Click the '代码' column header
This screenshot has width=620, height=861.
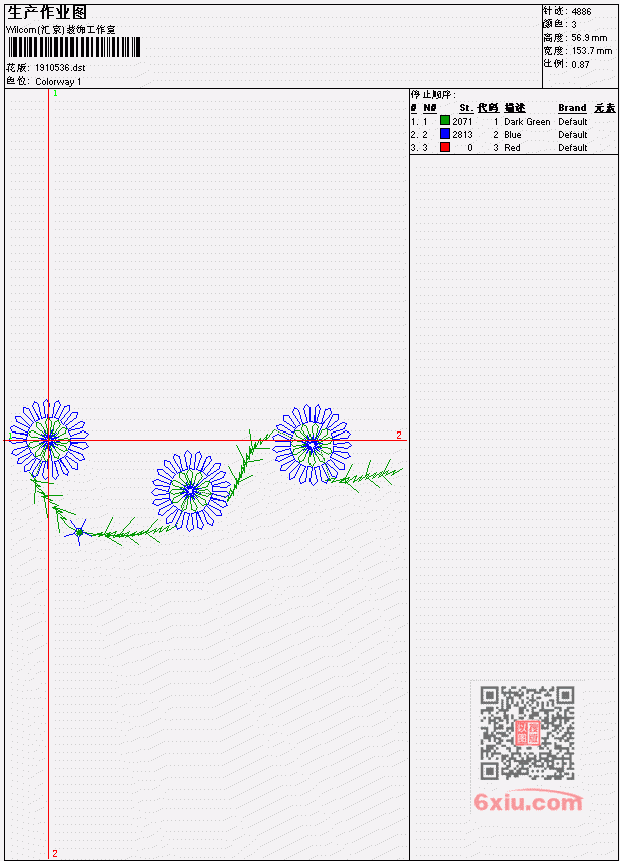(488, 108)
